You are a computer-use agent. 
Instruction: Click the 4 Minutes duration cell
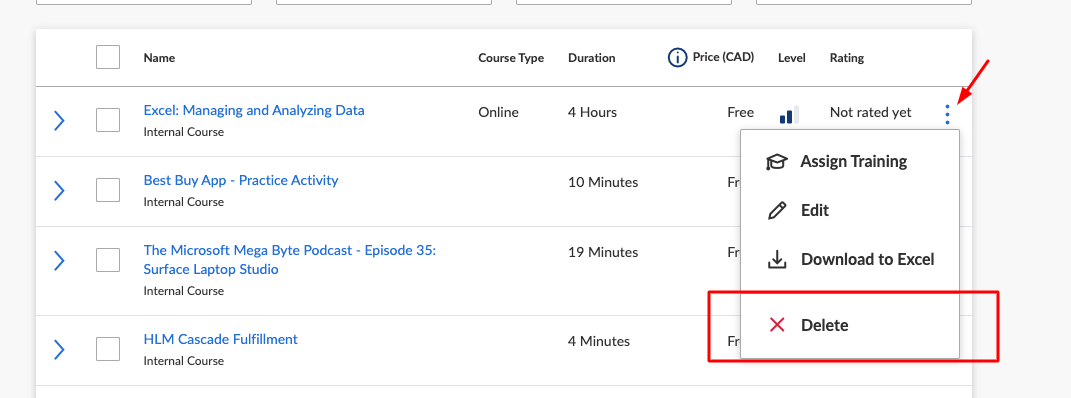[599, 341]
